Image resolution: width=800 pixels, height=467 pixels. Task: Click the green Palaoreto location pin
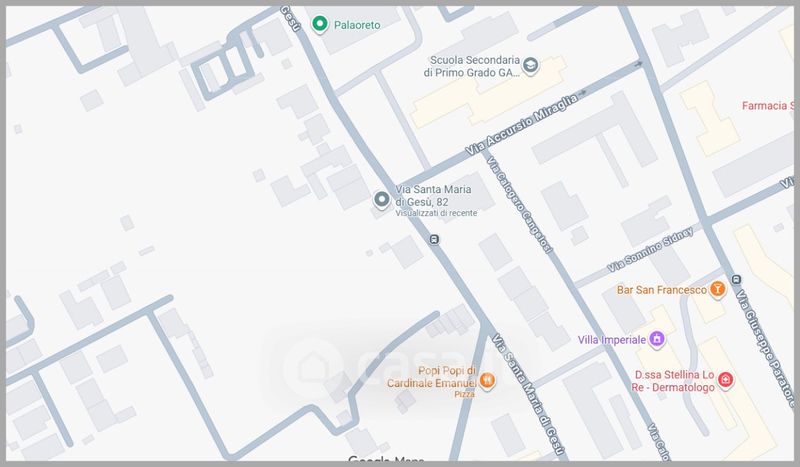pos(320,24)
